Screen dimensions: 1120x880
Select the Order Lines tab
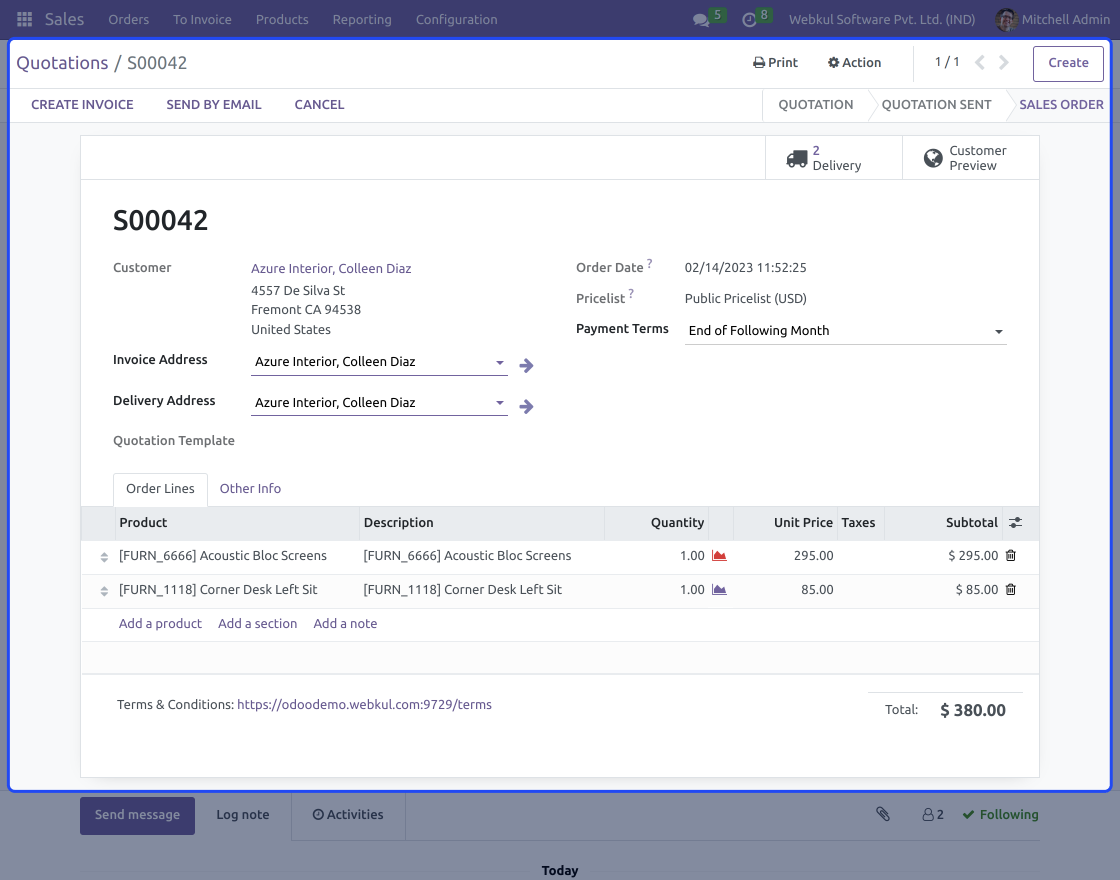[160, 489]
